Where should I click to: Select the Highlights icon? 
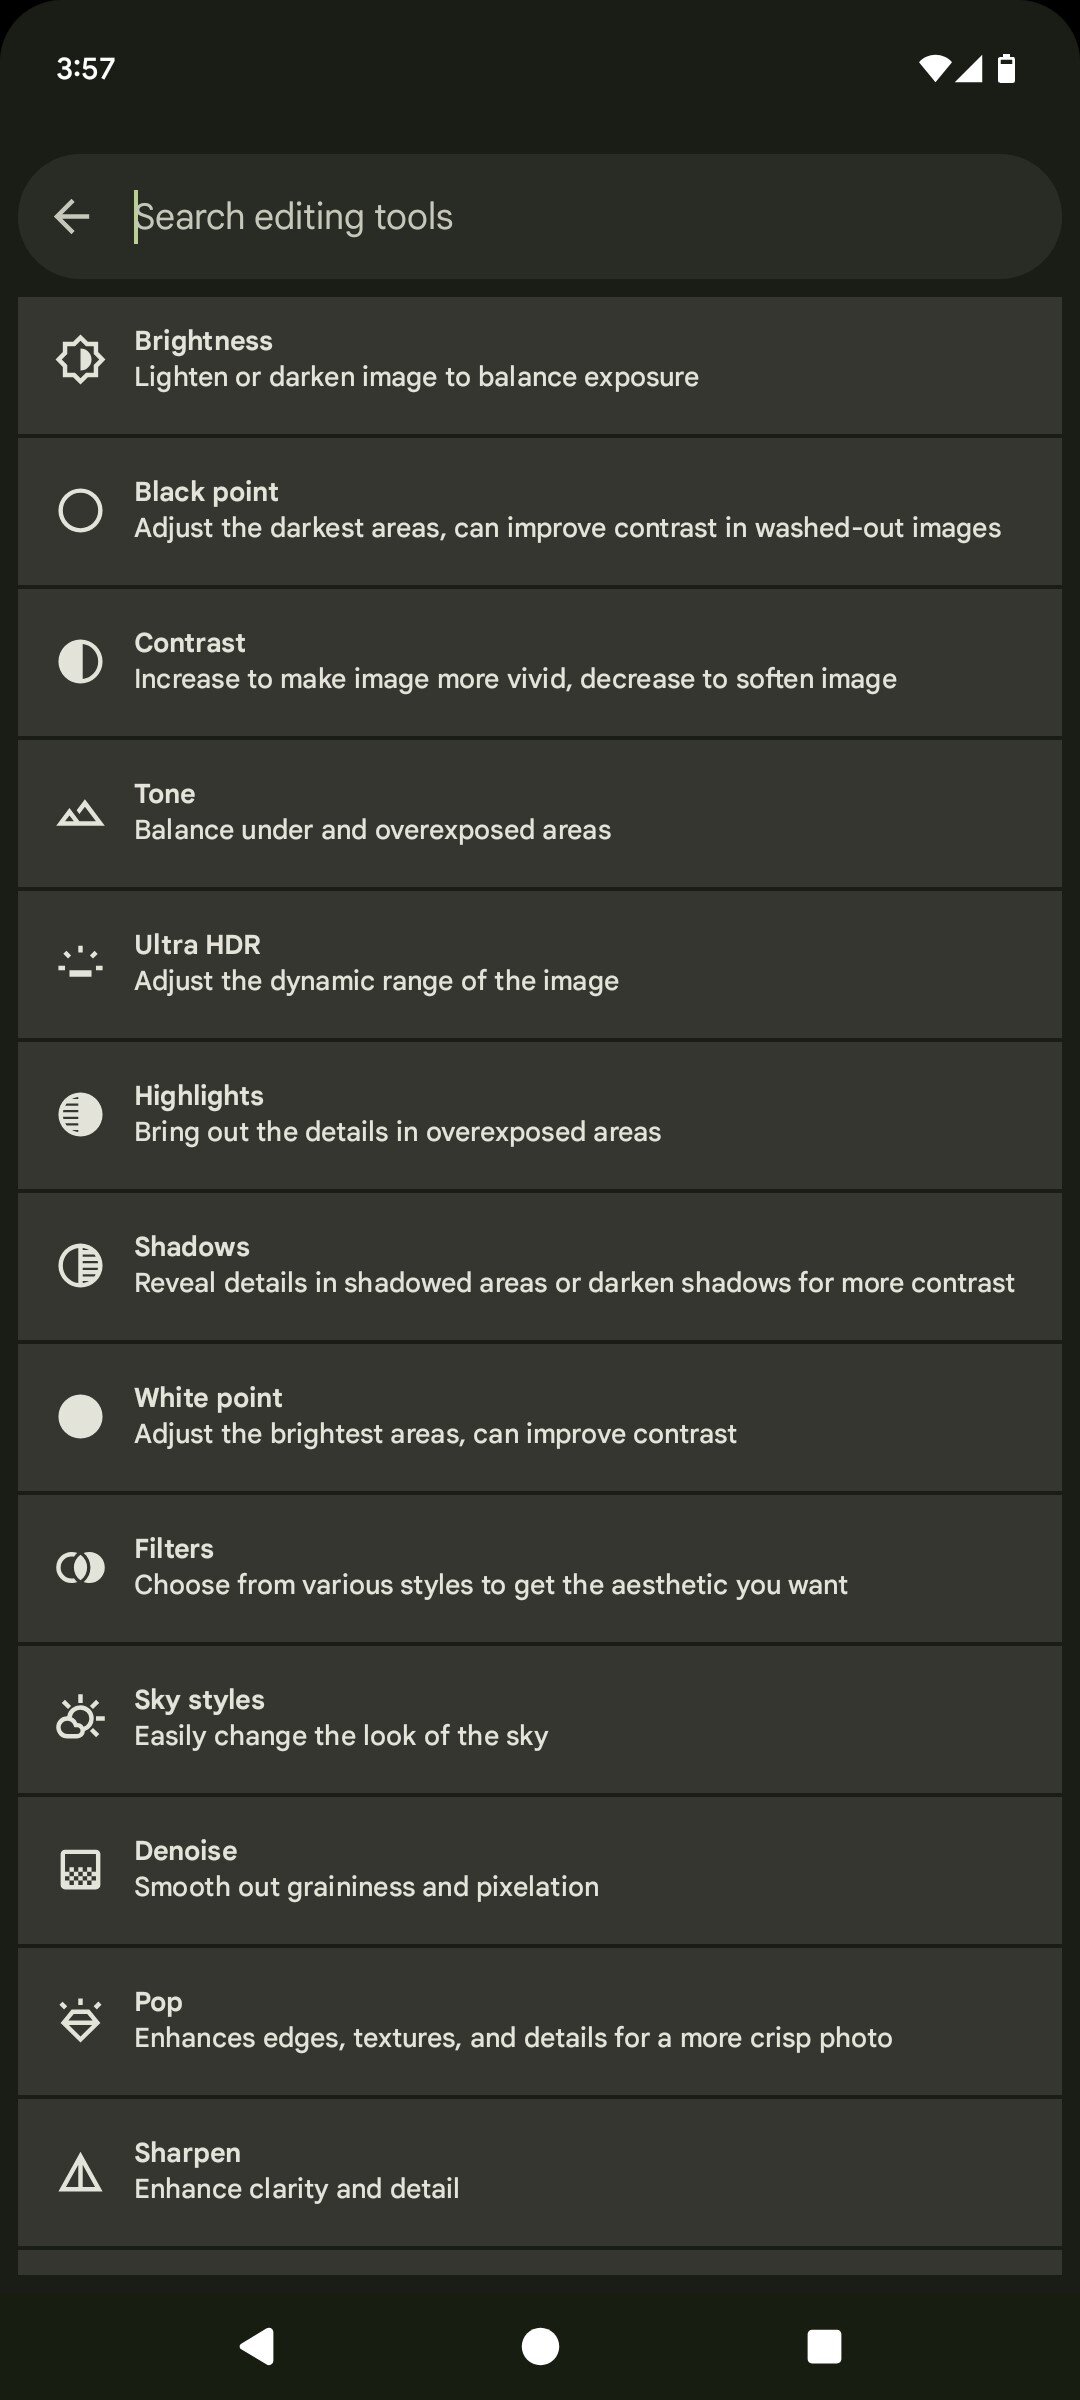pos(80,1114)
